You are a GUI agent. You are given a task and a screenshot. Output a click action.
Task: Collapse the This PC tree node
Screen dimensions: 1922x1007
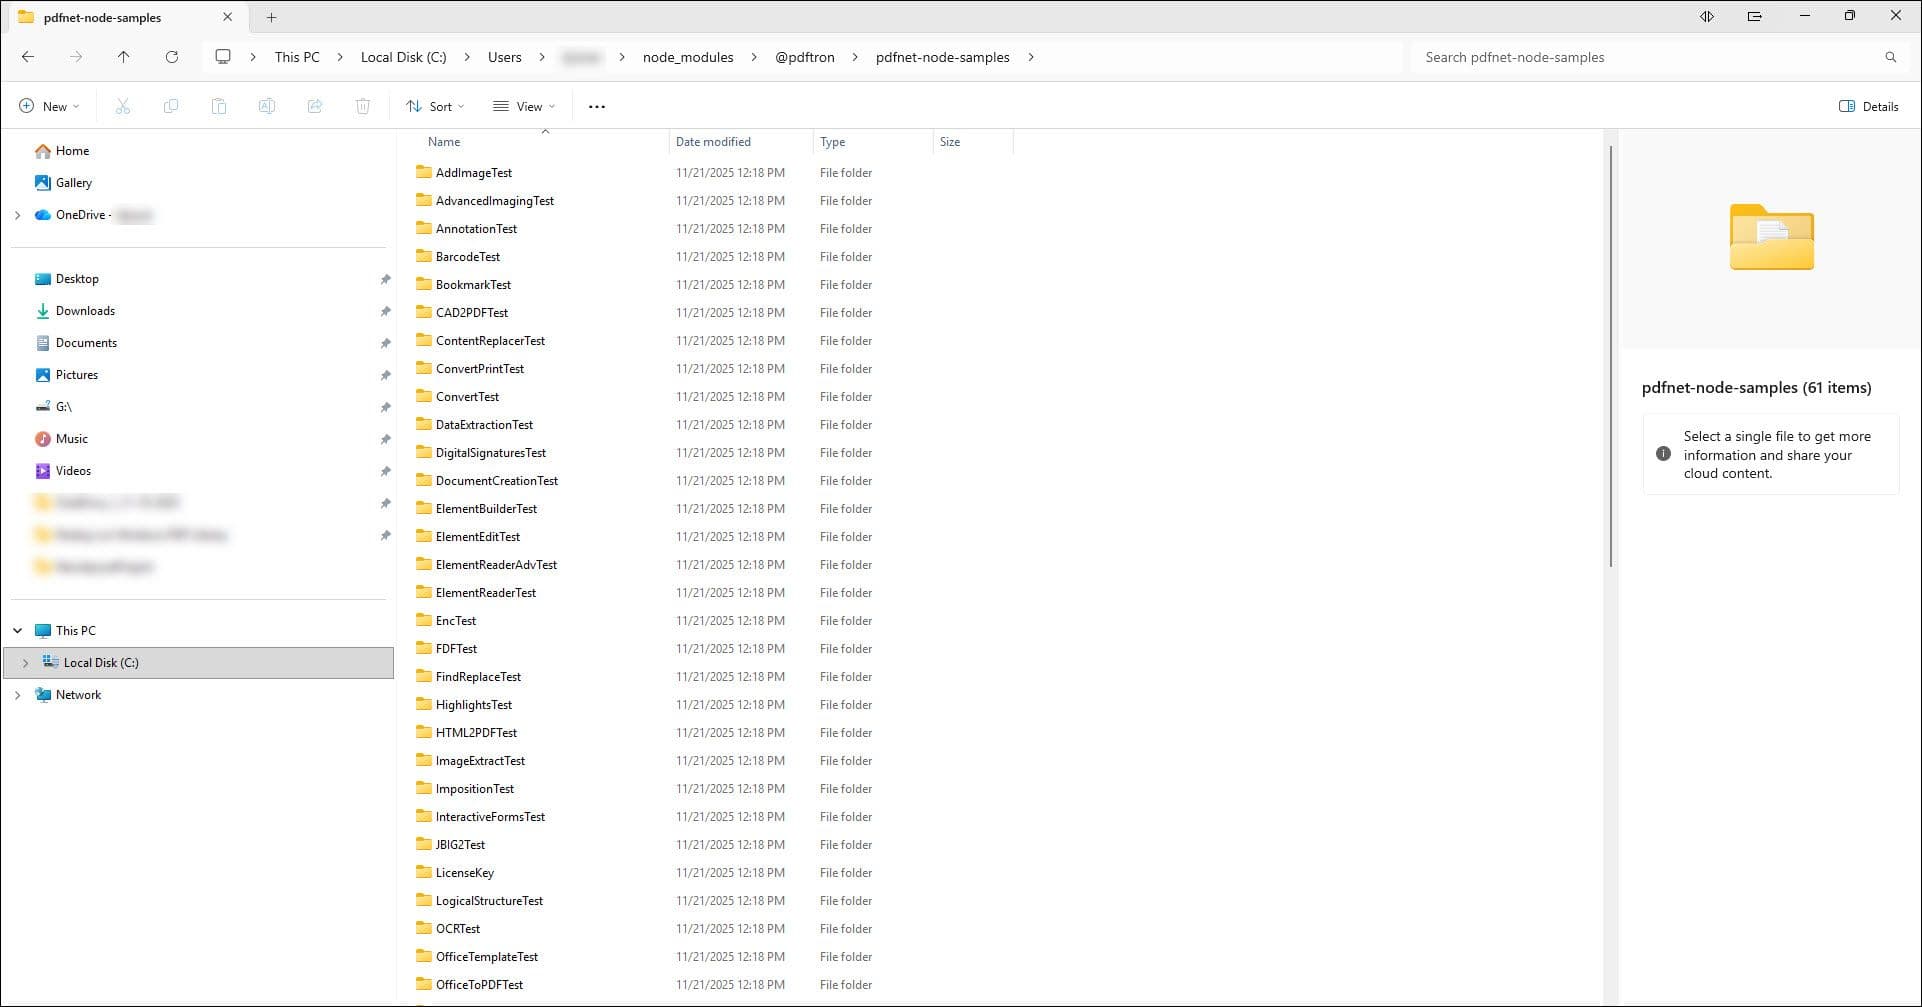(17, 630)
